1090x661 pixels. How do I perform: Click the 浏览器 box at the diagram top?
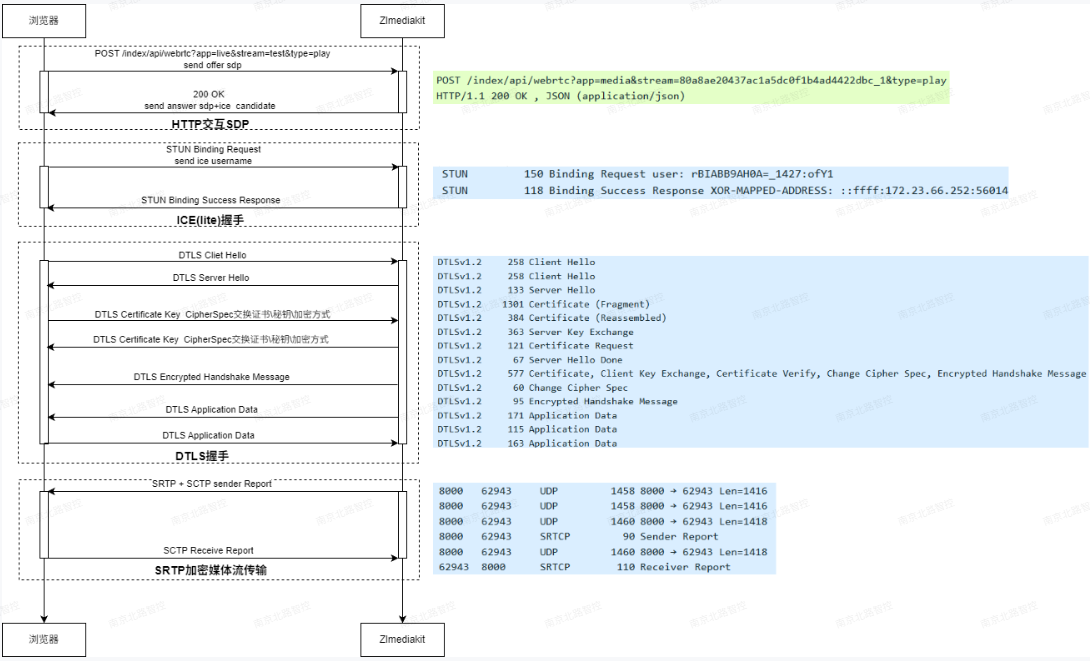click(44, 21)
